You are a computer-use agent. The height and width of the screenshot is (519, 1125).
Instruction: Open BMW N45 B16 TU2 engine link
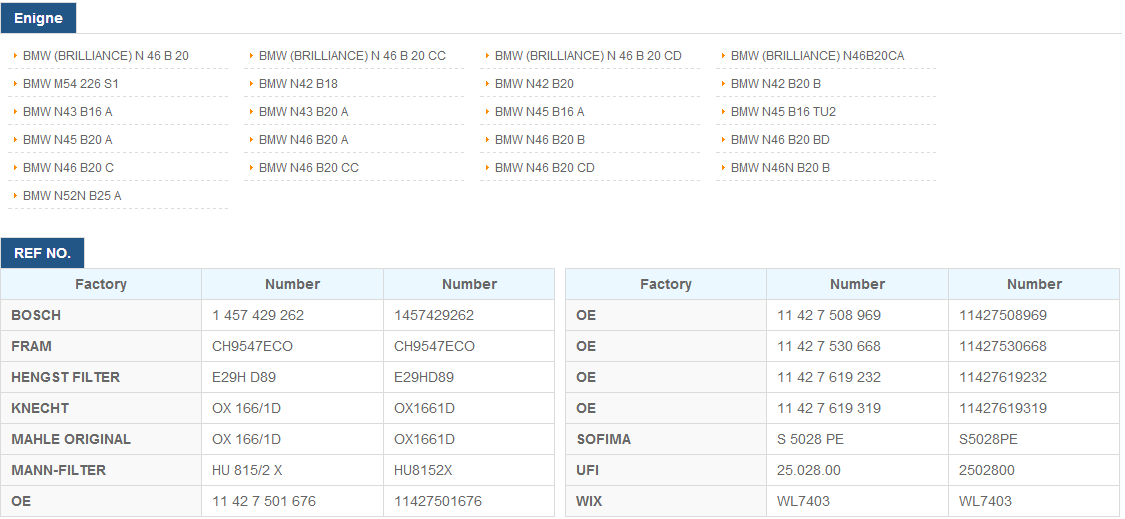[x=783, y=111]
